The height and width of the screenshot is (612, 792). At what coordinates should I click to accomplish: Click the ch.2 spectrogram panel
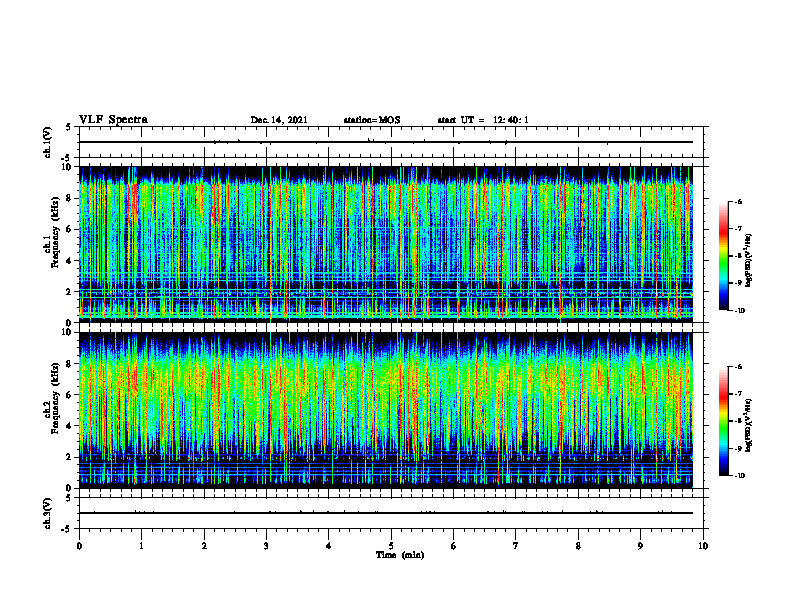pyautogui.click(x=386, y=410)
